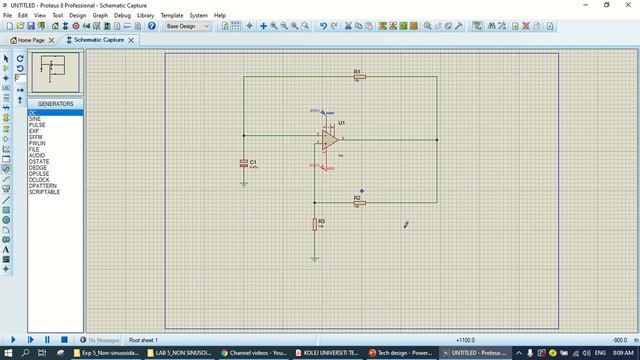This screenshot has width=640, height=360.
Task: Open the Template menu
Action: coord(172,15)
